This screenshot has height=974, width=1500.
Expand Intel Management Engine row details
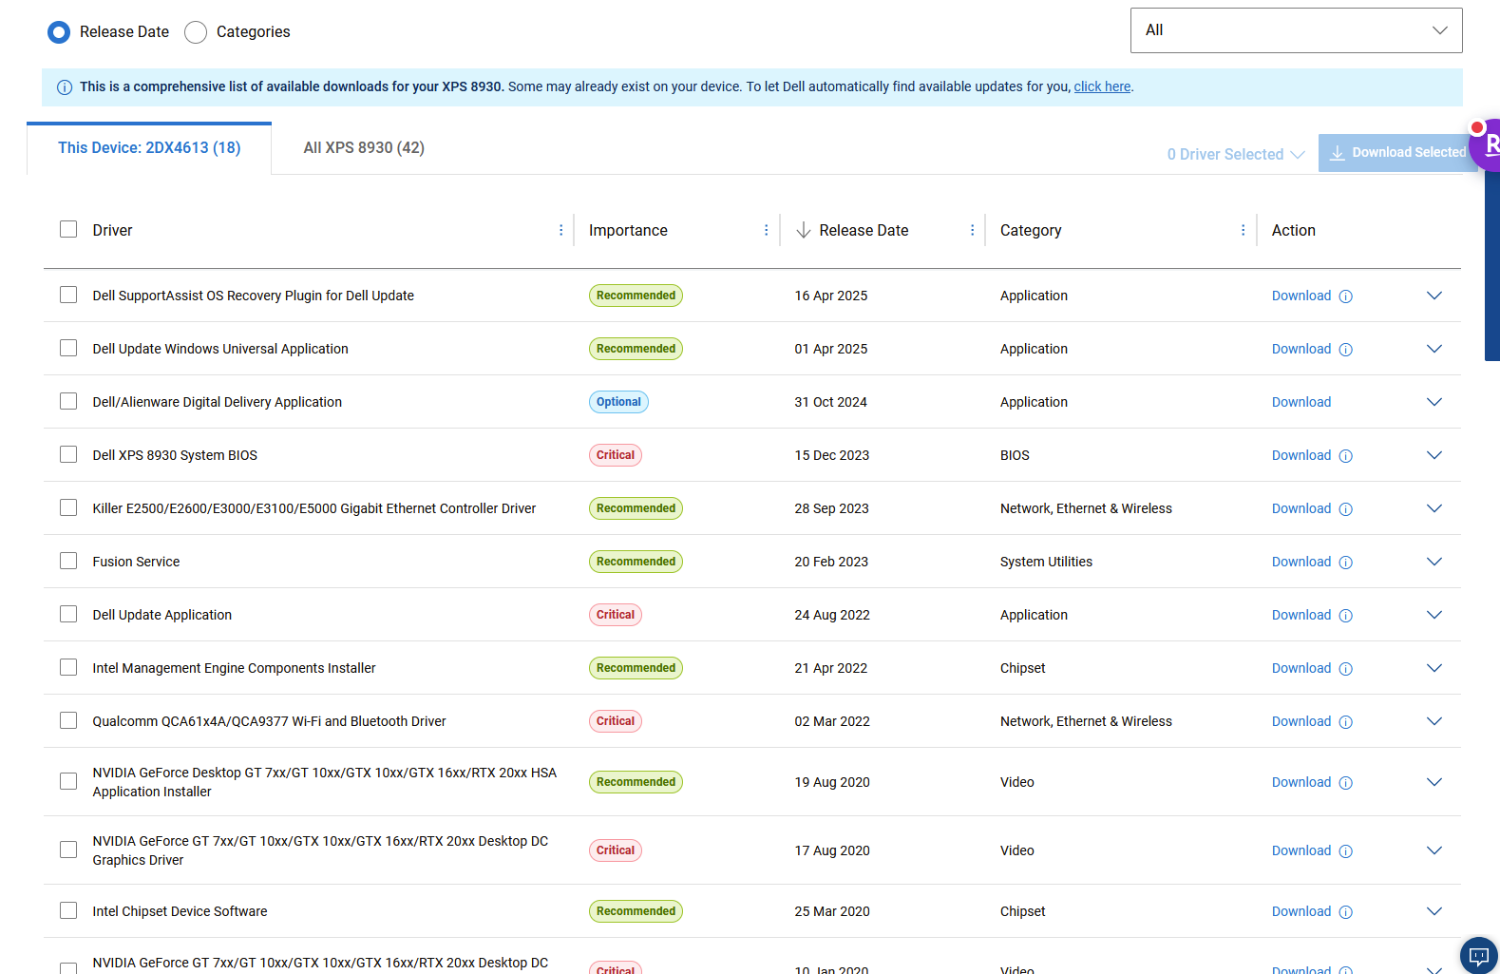[1434, 668]
